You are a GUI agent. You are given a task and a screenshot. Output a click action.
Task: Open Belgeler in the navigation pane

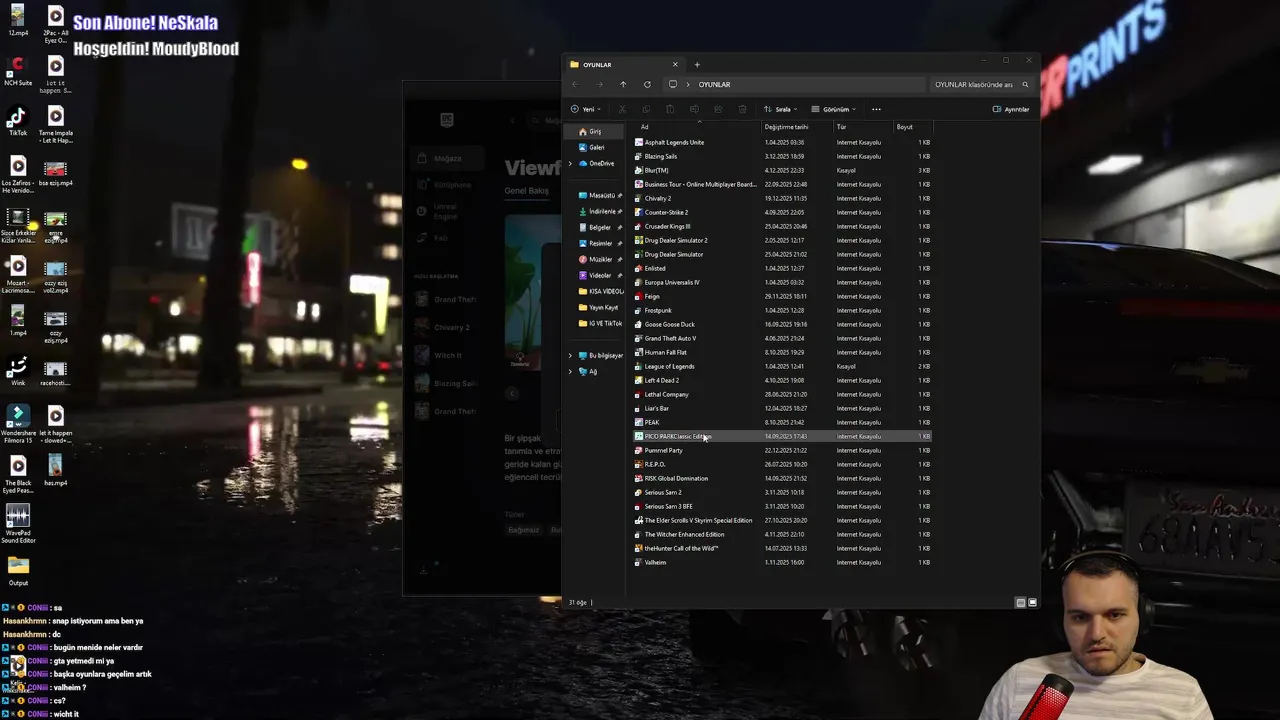[599, 227]
